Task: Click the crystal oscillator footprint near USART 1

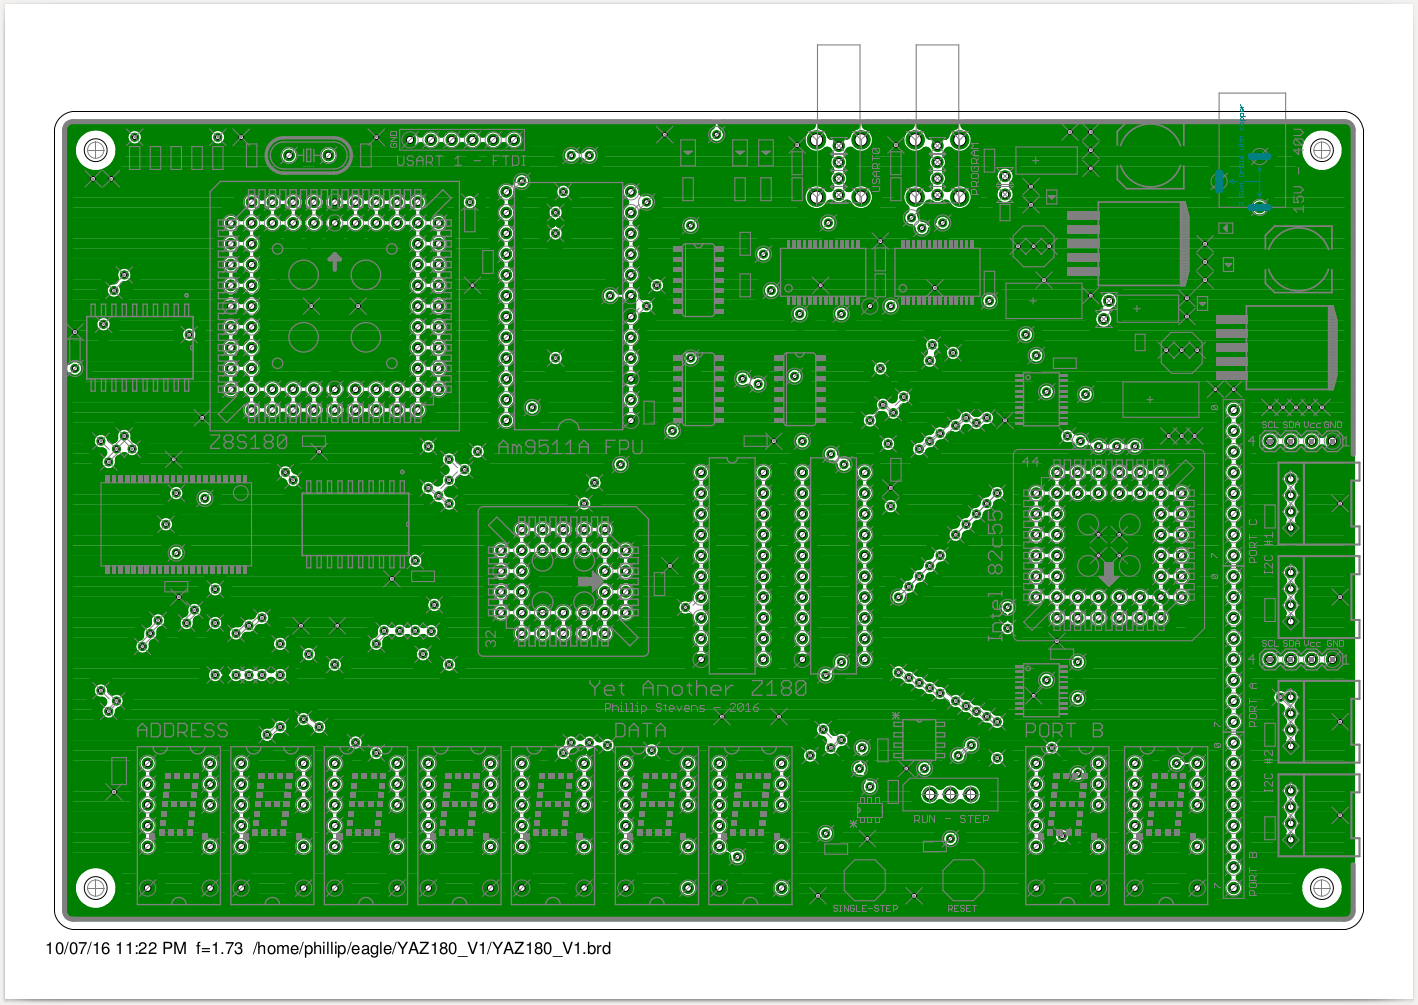Action: click(x=309, y=156)
